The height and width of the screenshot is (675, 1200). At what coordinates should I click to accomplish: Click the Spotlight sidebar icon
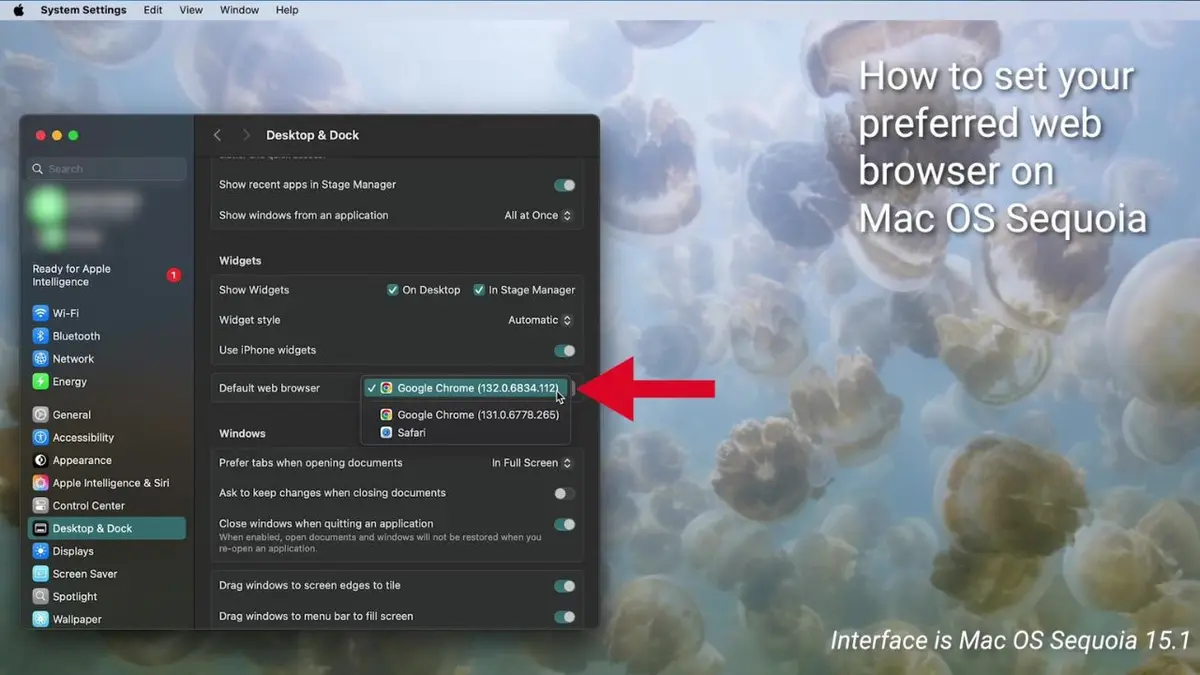click(x=40, y=596)
